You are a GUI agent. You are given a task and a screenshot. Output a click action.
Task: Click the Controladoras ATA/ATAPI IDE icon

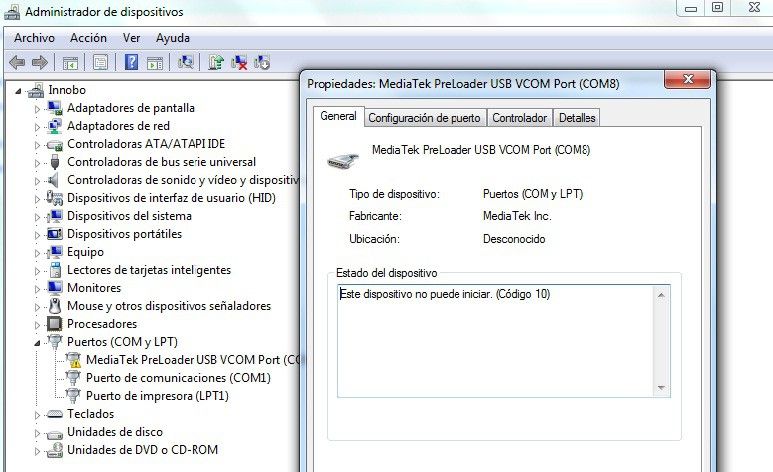coord(54,145)
